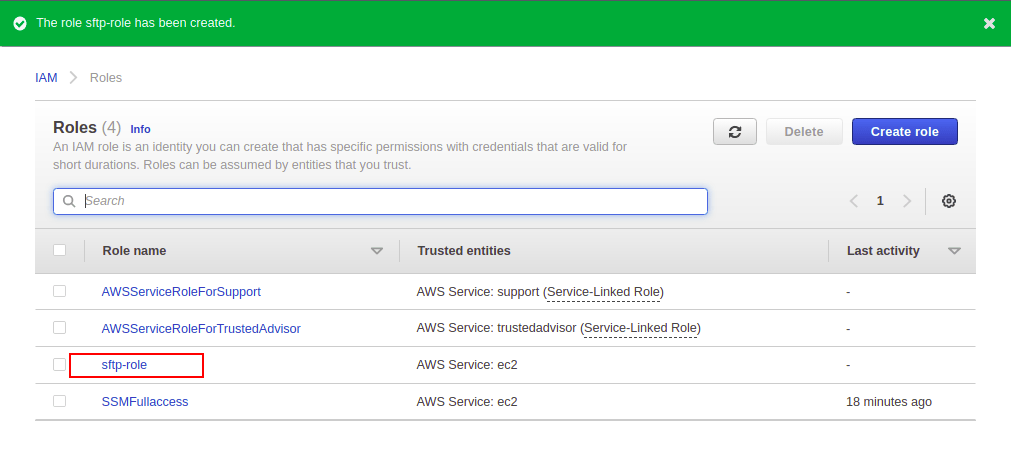Click the Role name column header
The image size is (1011, 454).
click(134, 251)
